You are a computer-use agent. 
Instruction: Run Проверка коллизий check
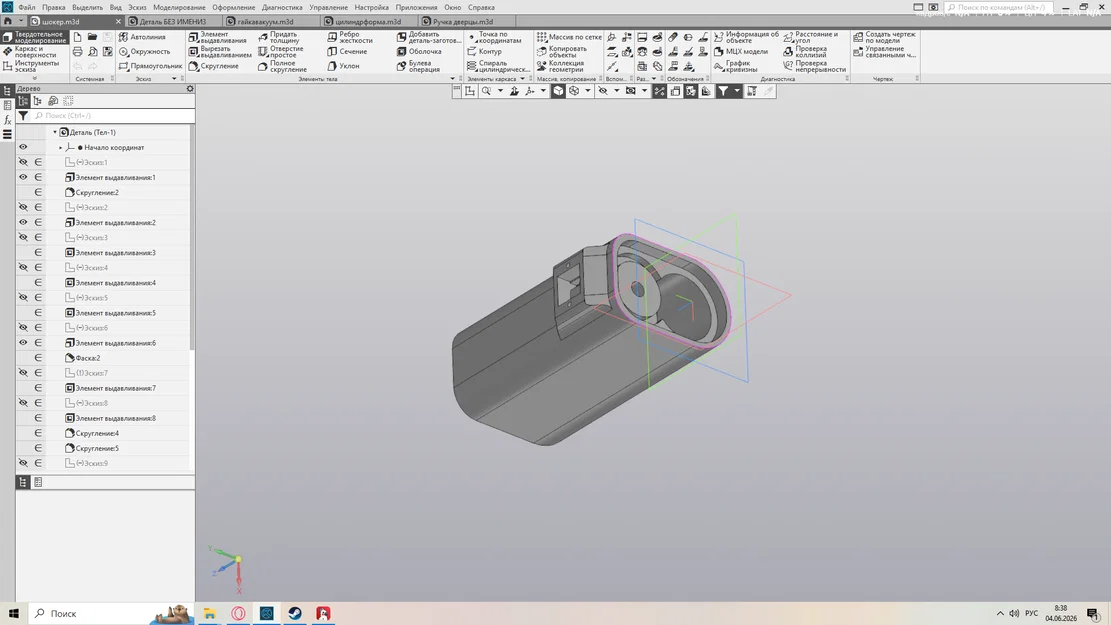click(806, 52)
